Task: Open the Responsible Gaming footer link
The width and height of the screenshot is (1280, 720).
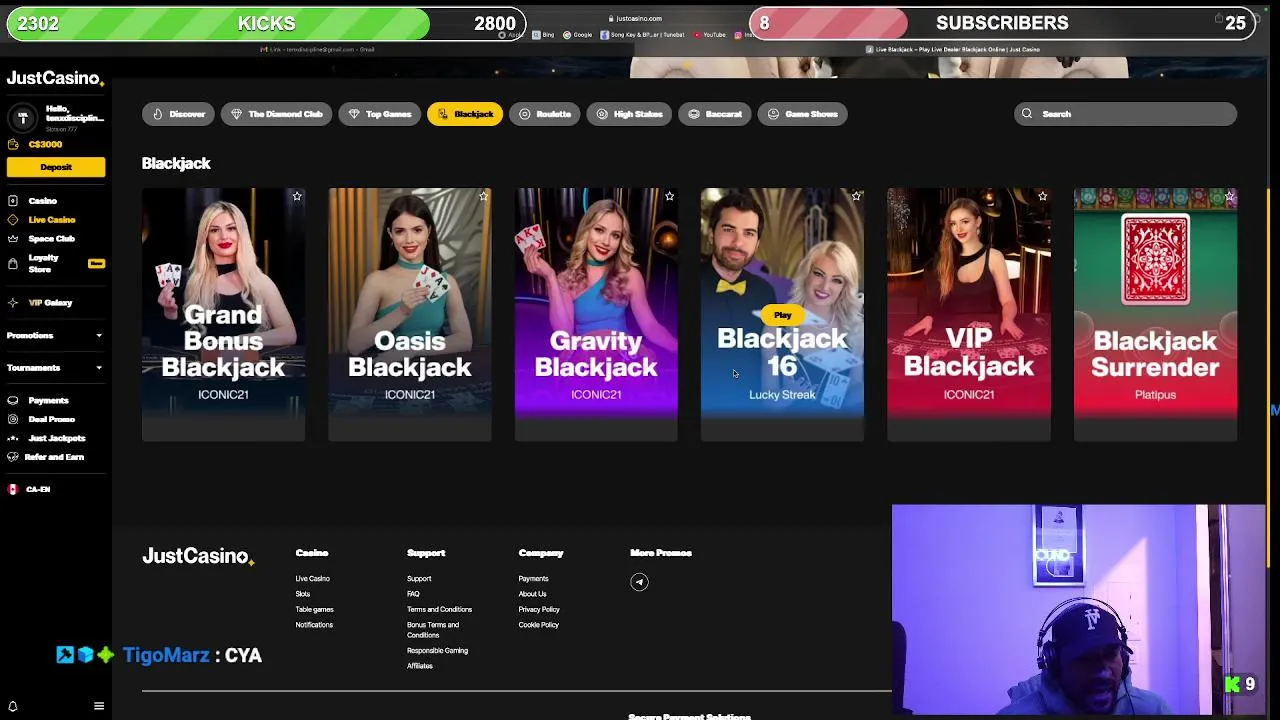Action: pos(437,651)
